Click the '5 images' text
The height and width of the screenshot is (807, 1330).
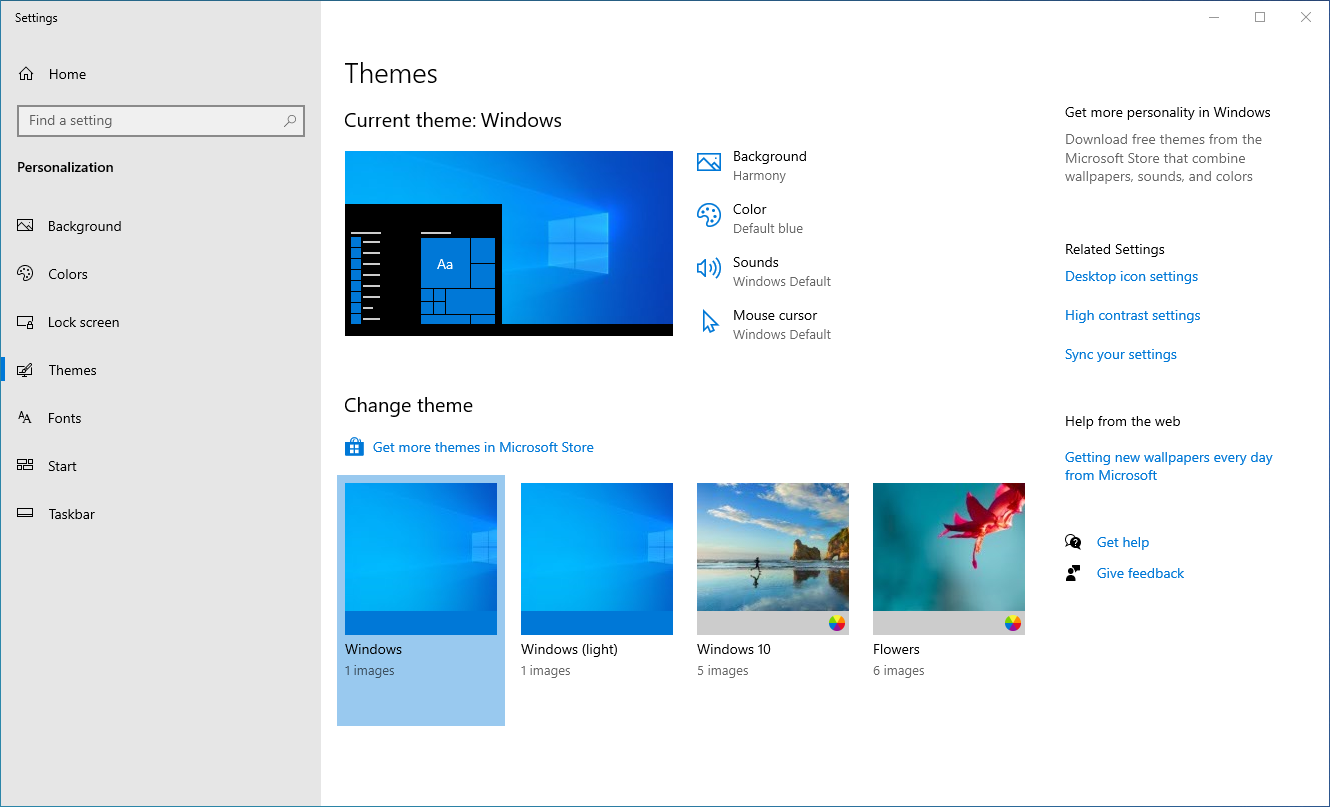coord(722,671)
